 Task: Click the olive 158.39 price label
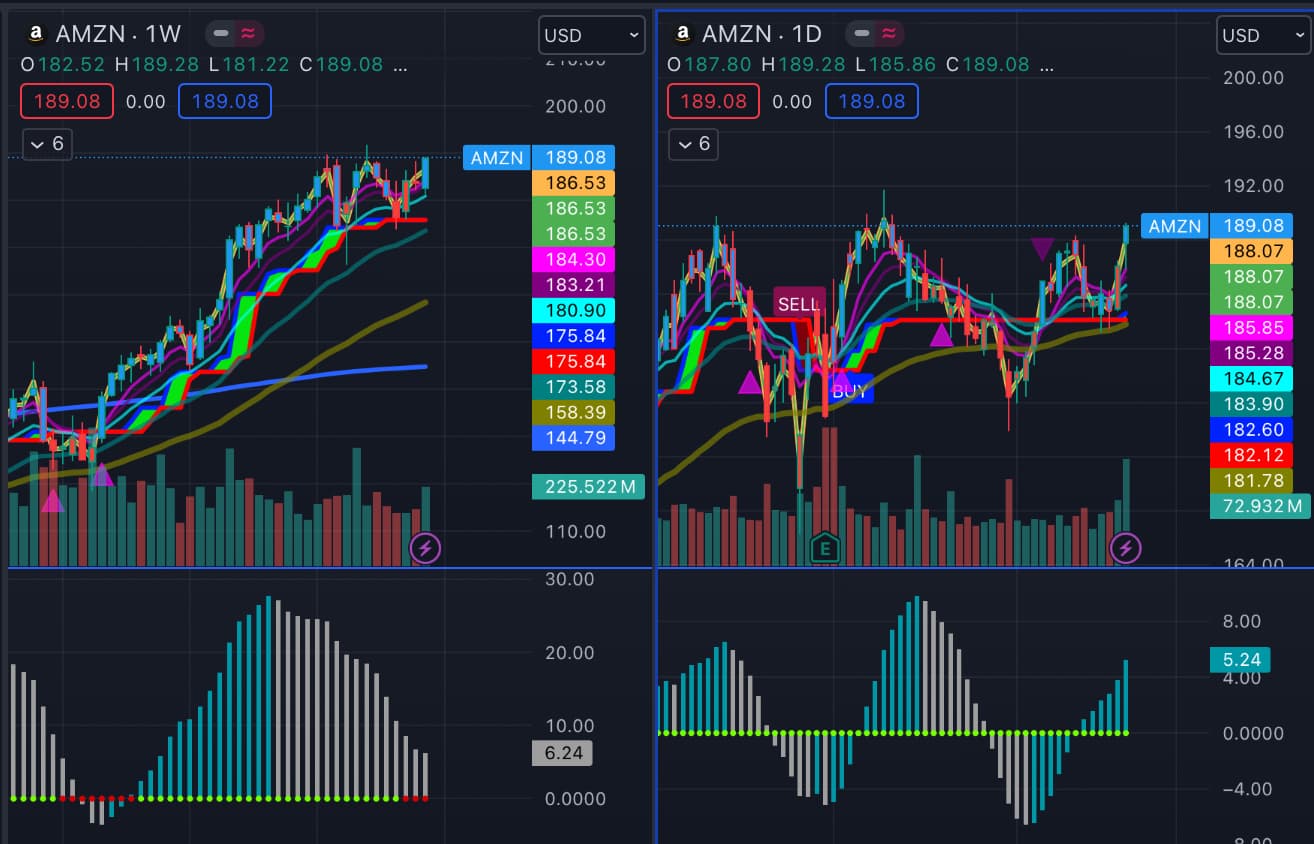[574, 413]
